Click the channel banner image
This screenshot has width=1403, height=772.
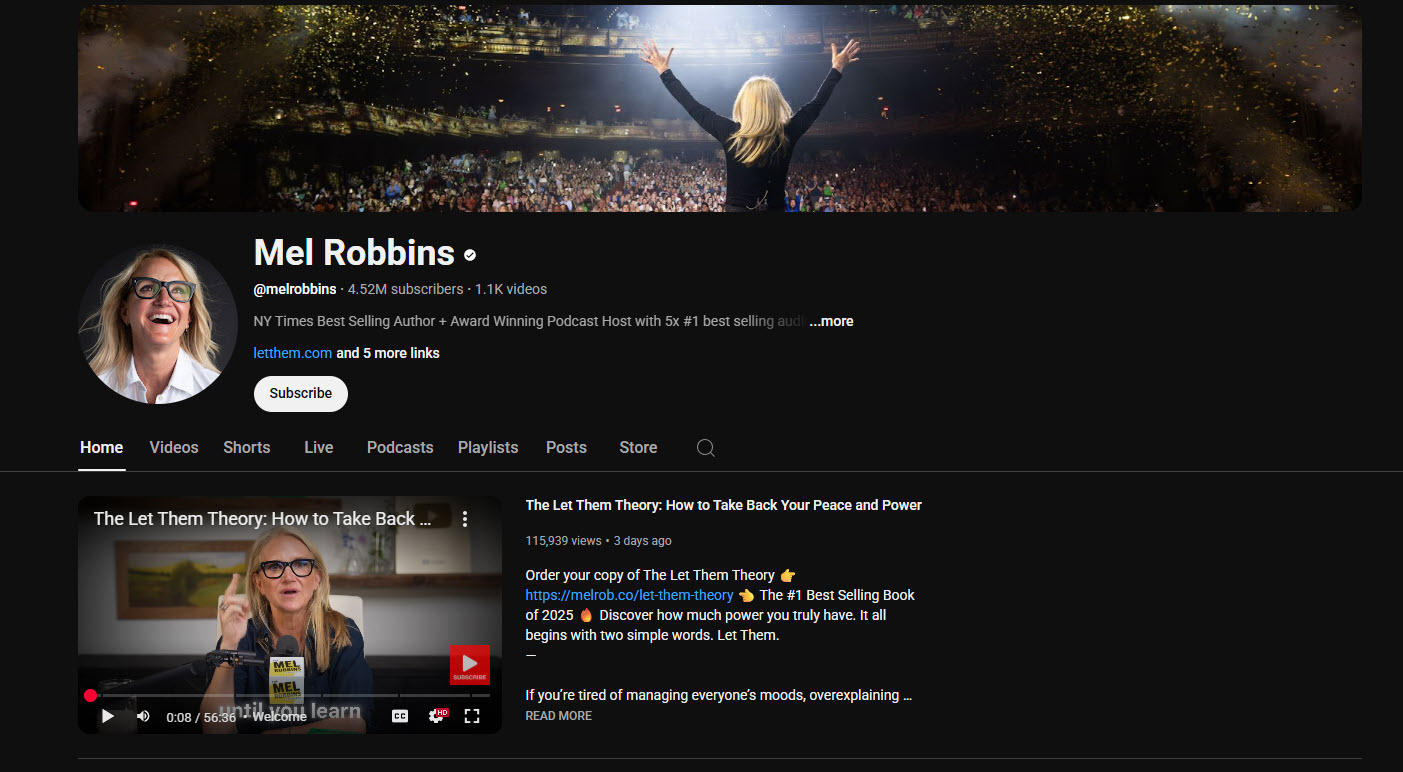[x=720, y=107]
